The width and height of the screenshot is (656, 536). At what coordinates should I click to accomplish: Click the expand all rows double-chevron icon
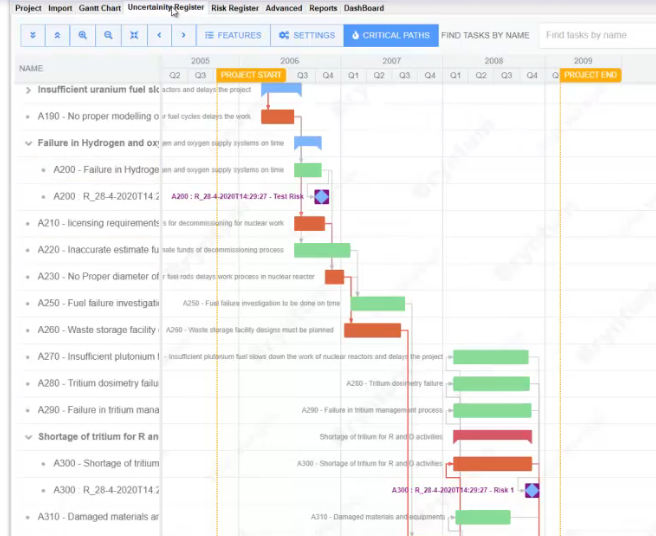click(x=33, y=35)
